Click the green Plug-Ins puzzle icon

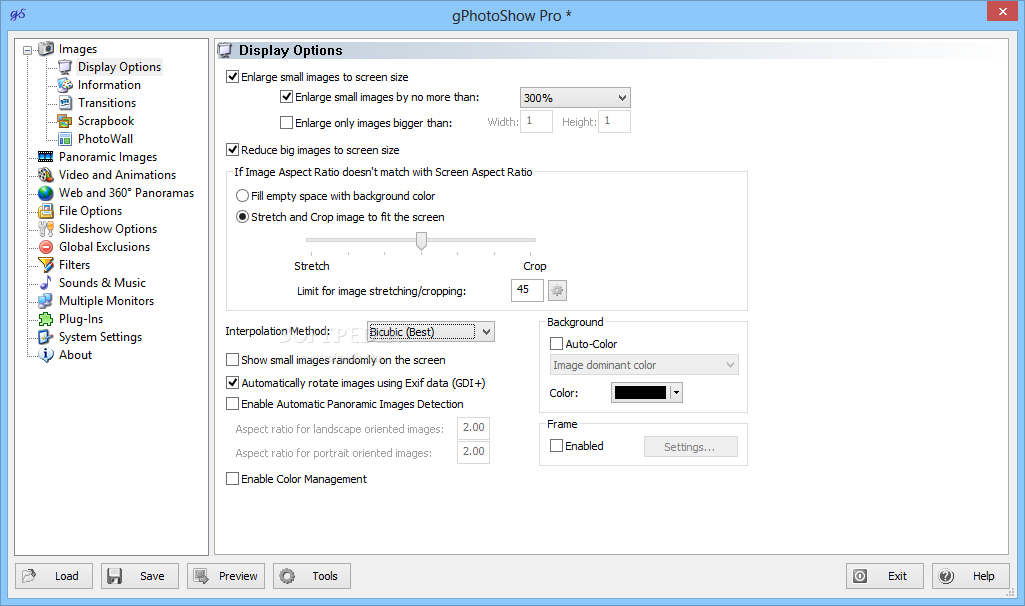coord(46,319)
